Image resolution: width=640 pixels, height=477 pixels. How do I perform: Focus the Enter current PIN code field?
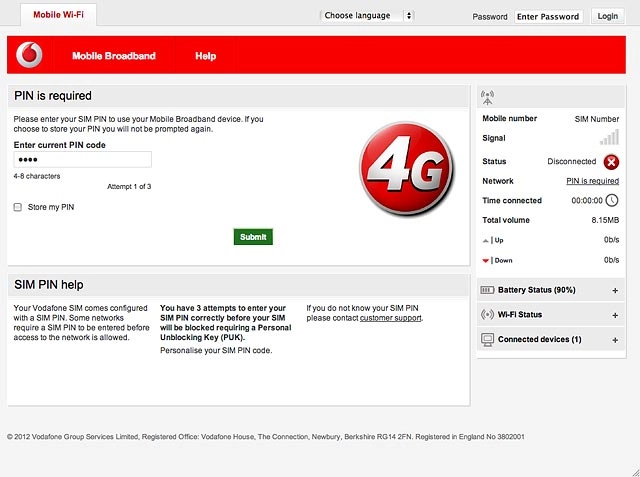[83, 160]
